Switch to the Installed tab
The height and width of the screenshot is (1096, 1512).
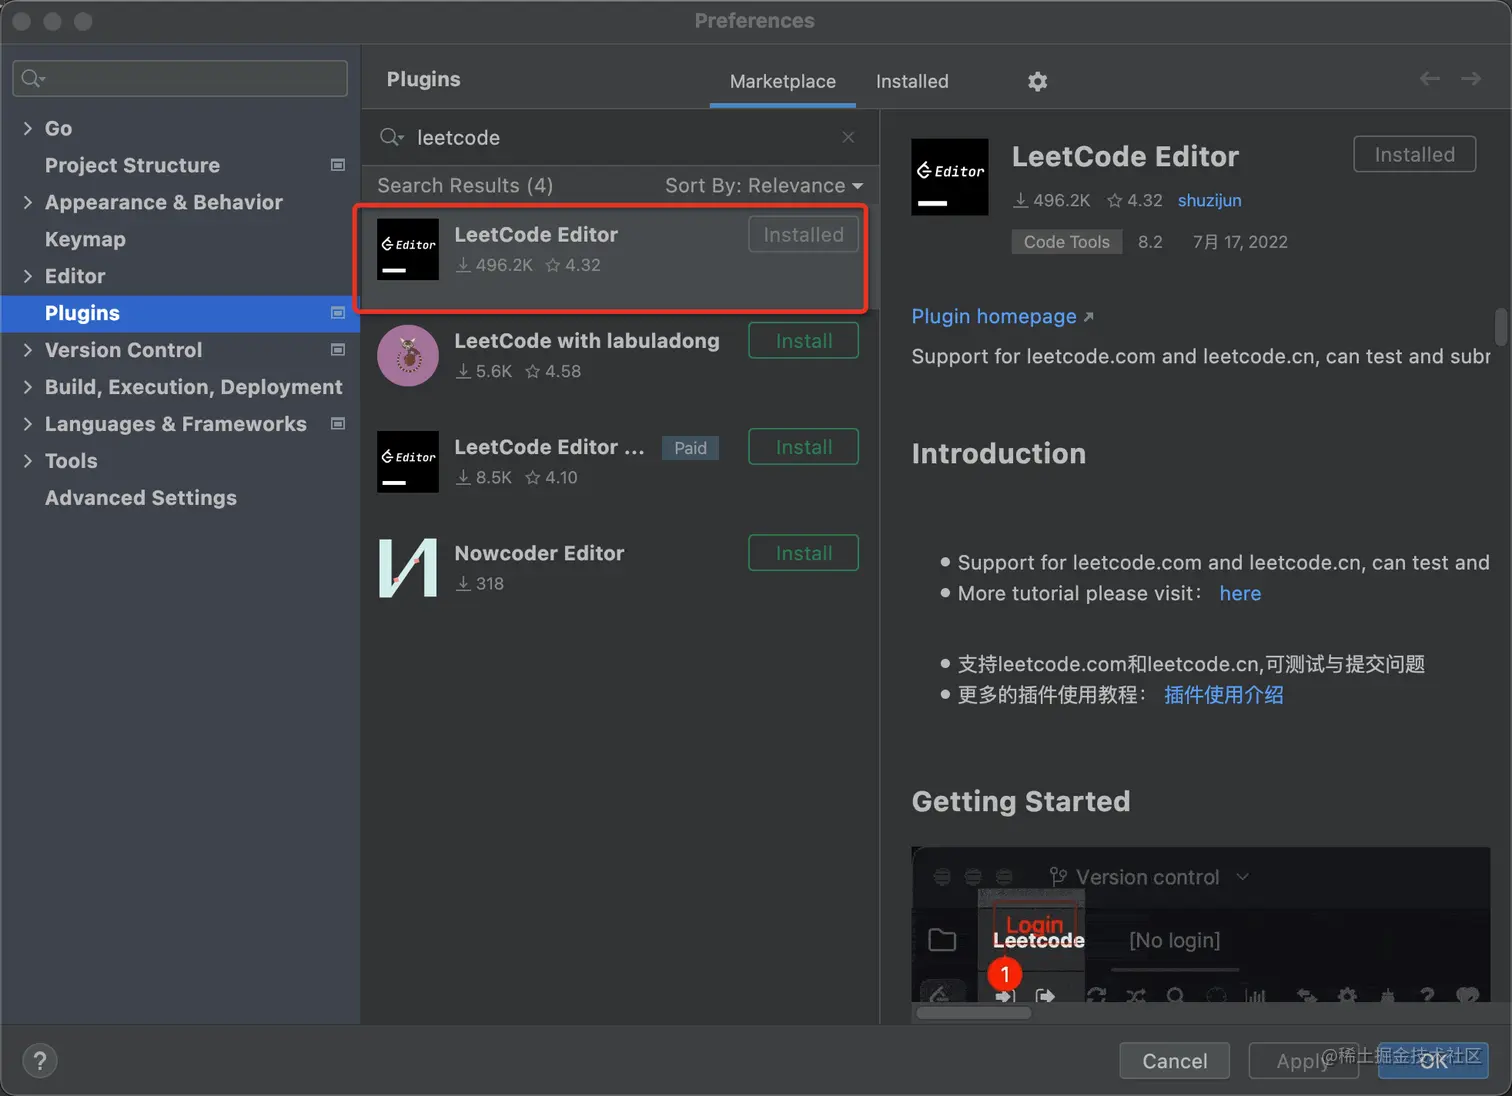[x=912, y=81]
